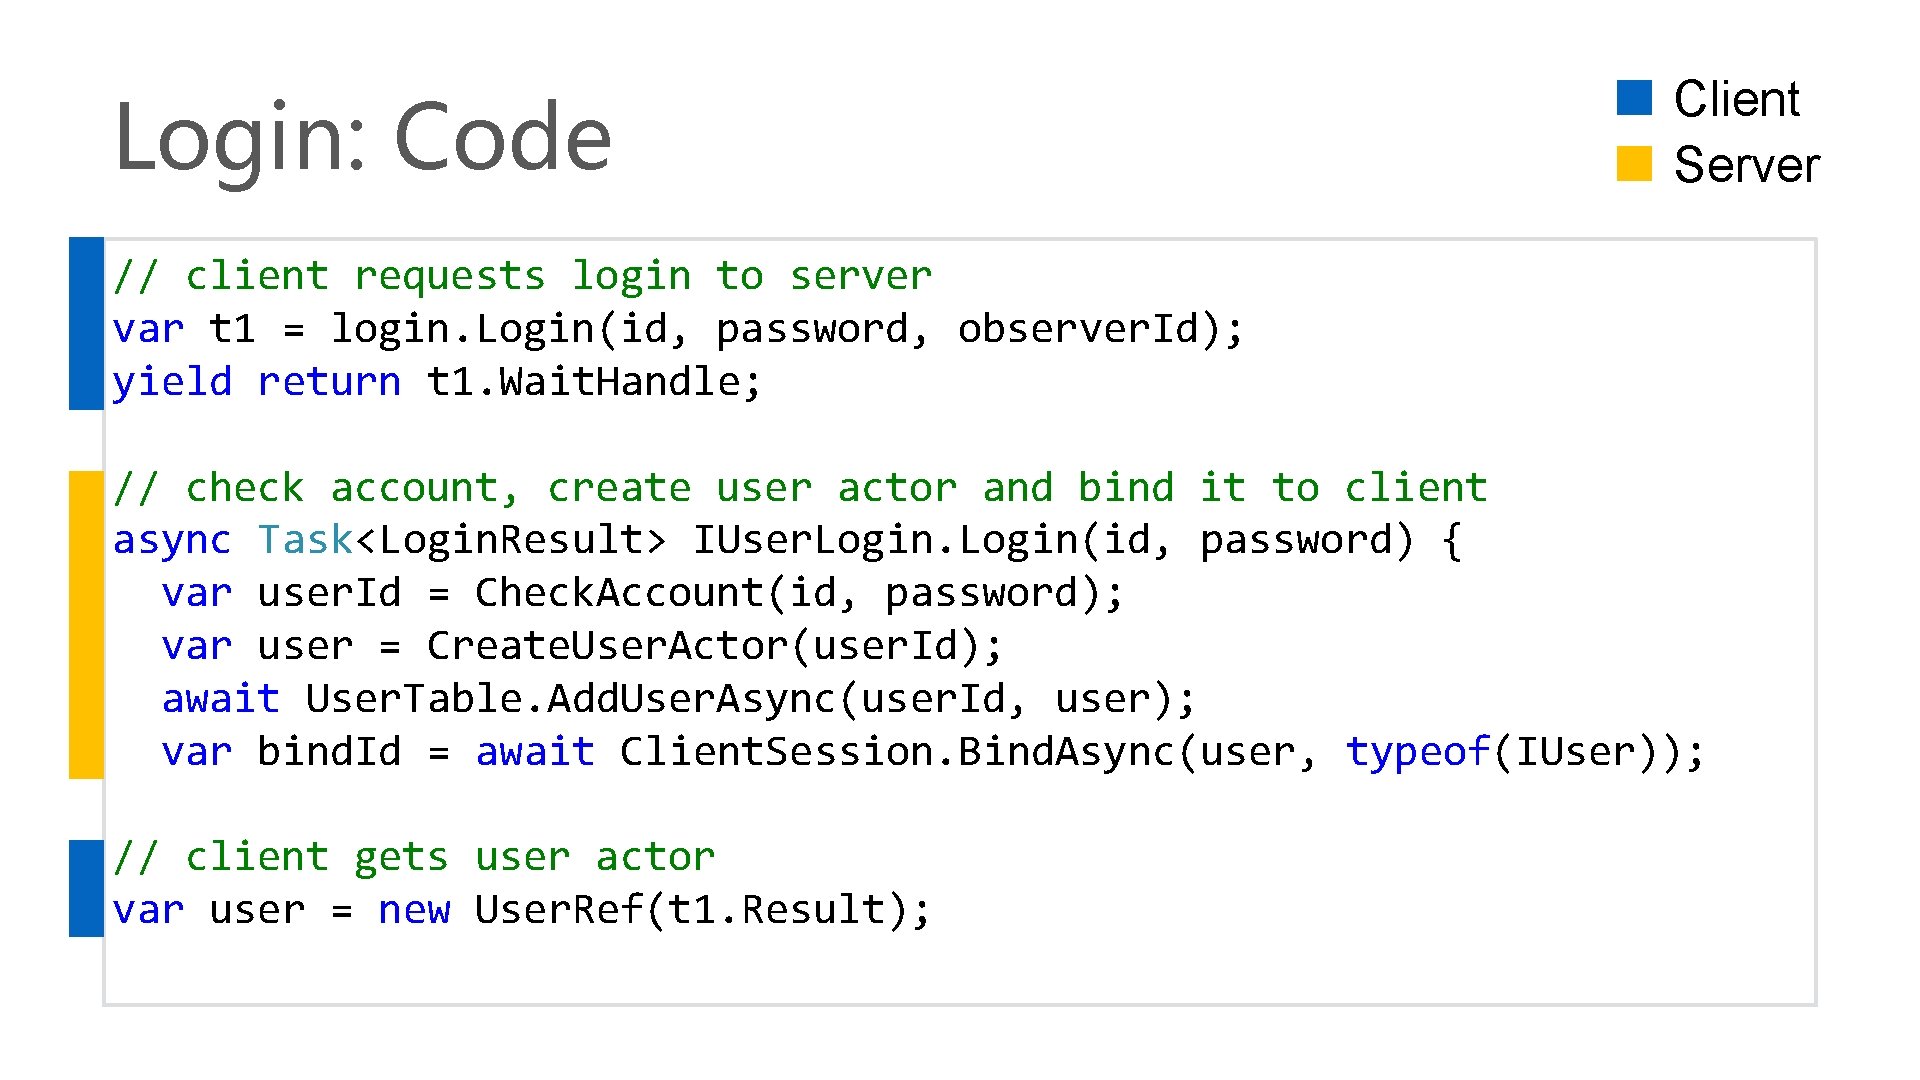Click the 'new' keyword before UserRef
Screen dimensions: 1920x1080
[x=414, y=910]
